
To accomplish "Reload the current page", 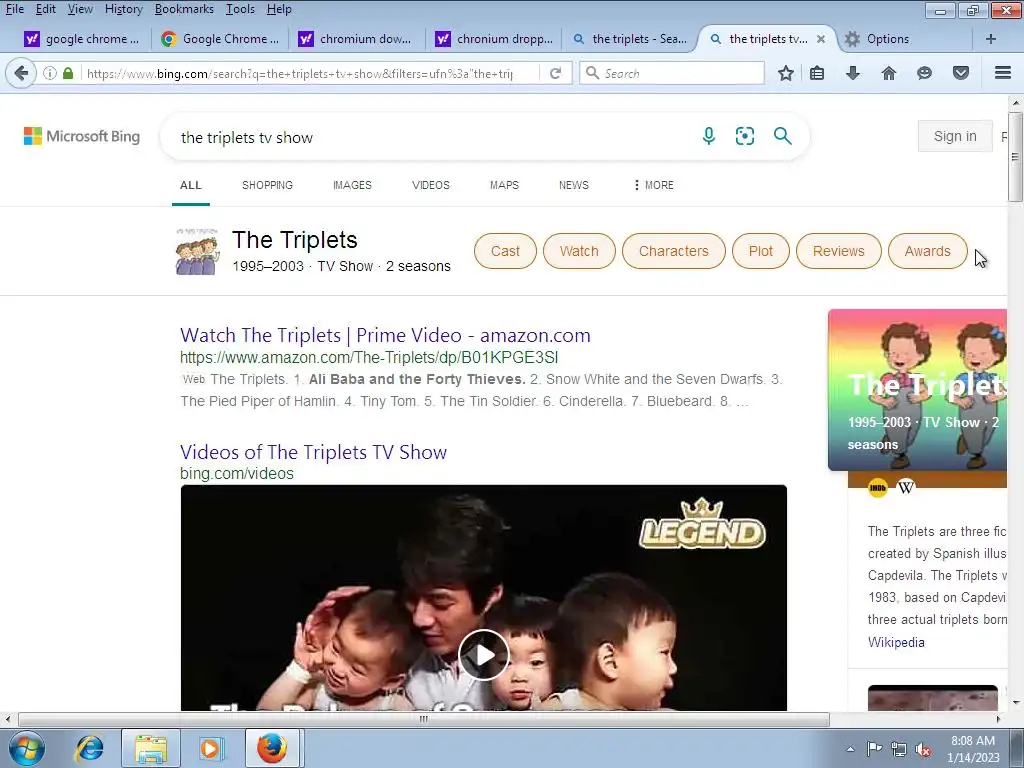I will coord(555,73).
